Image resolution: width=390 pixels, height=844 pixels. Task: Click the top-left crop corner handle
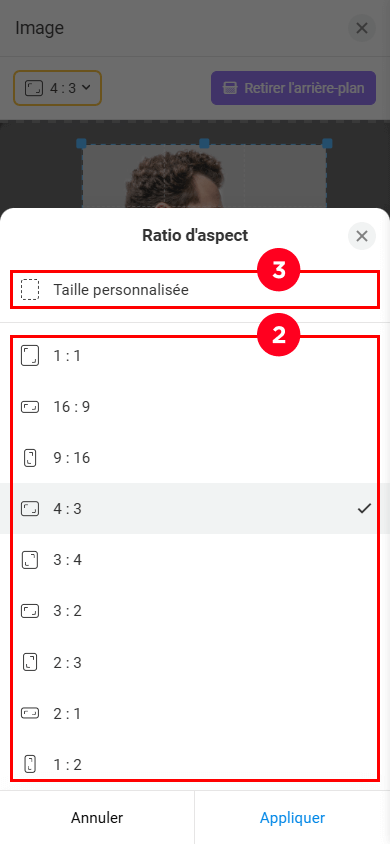(81, 143)
